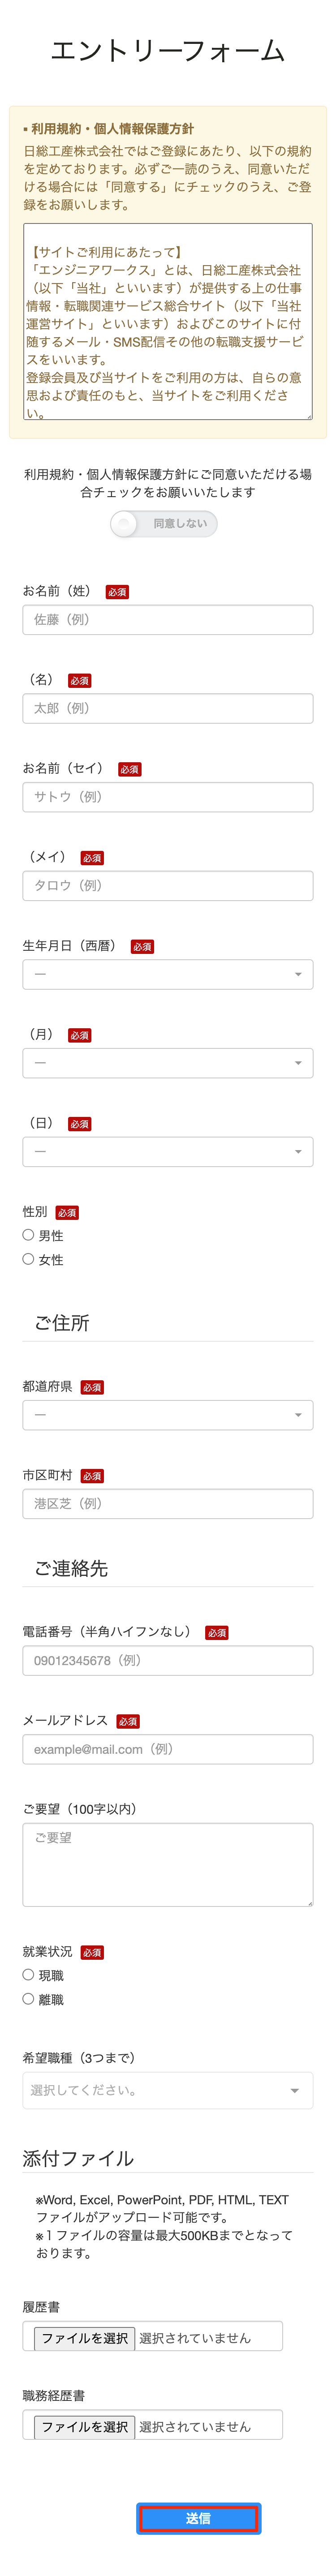Expand the 都道府県 prefecture dropdown
This screenshot has height=2576, width=336.
[168, 1415]
